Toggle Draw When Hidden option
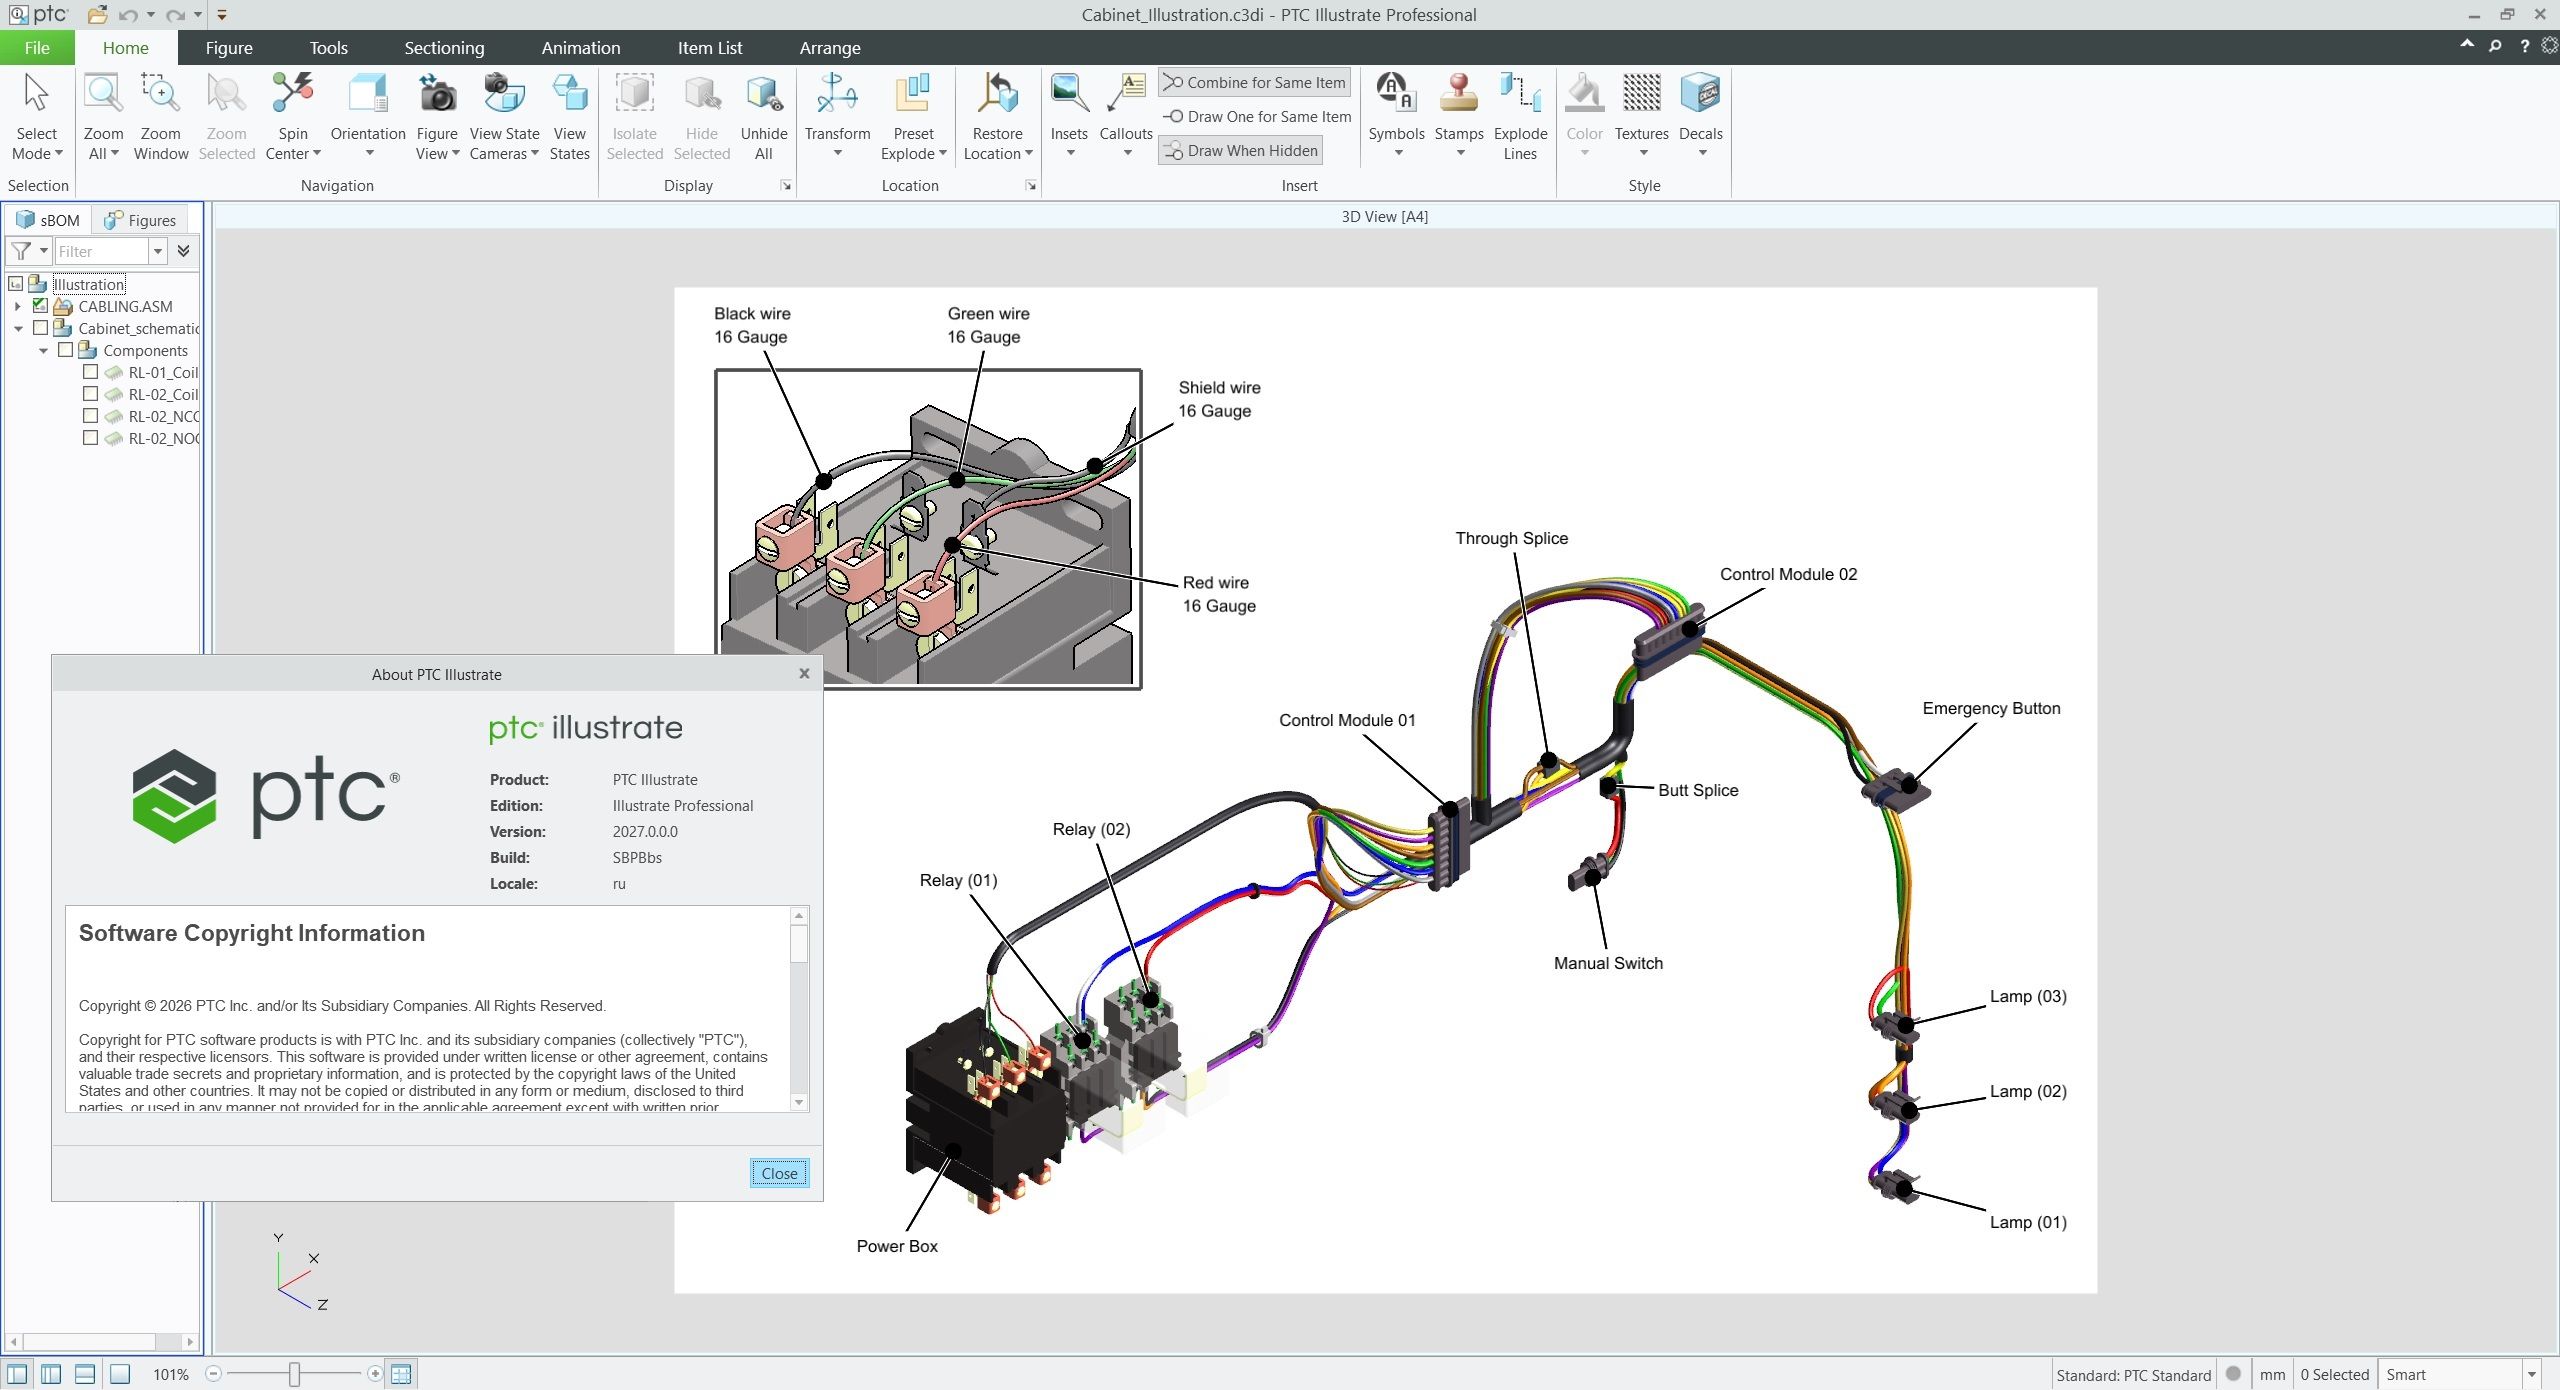 (x=1240, y=151)
